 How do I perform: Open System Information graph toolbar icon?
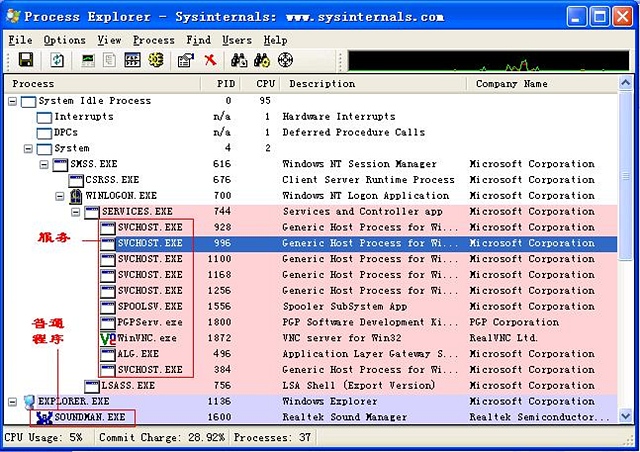pyautogui.click(x=88, y=60)
